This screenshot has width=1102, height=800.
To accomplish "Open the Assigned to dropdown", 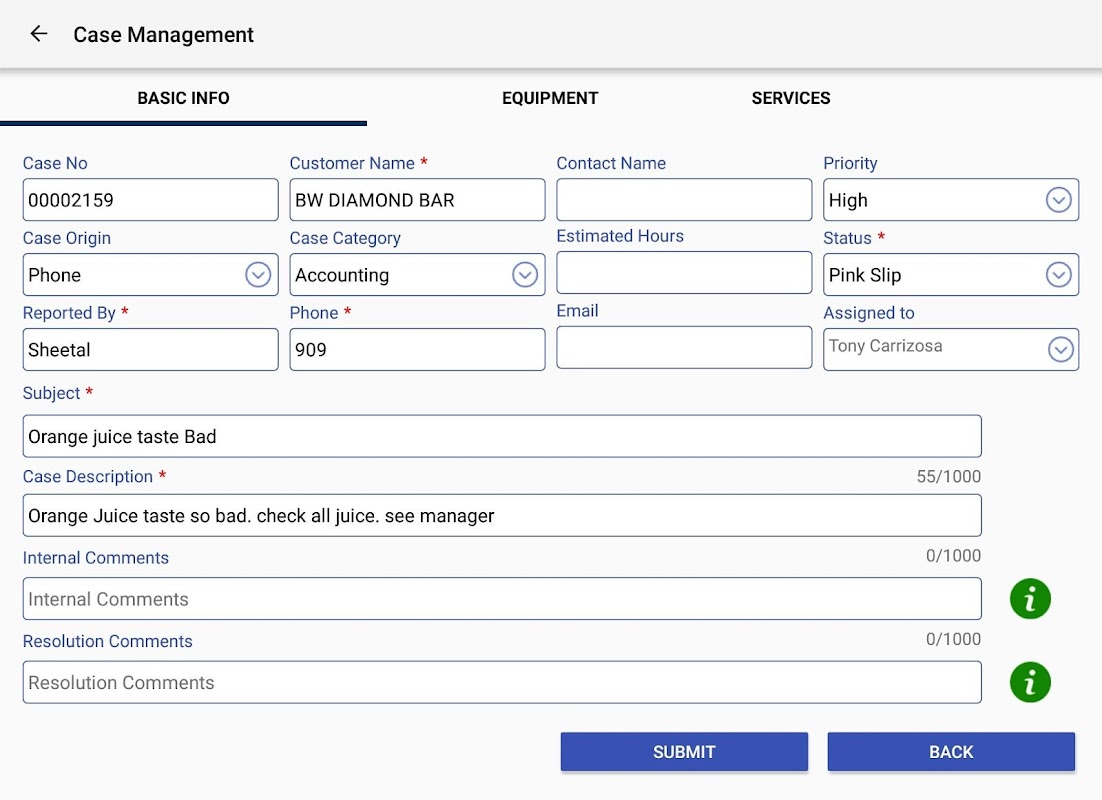I will pyautogui.click(x=1060, y=349).
